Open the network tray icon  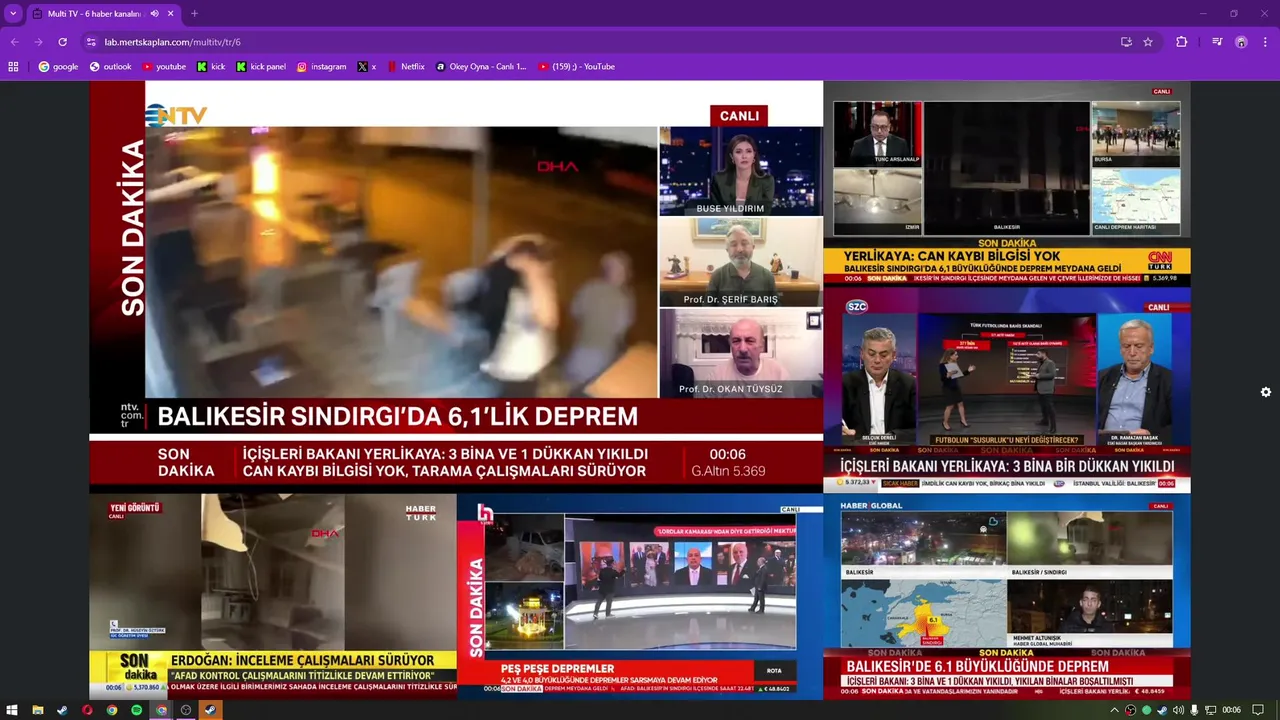tap(1211, 710)
